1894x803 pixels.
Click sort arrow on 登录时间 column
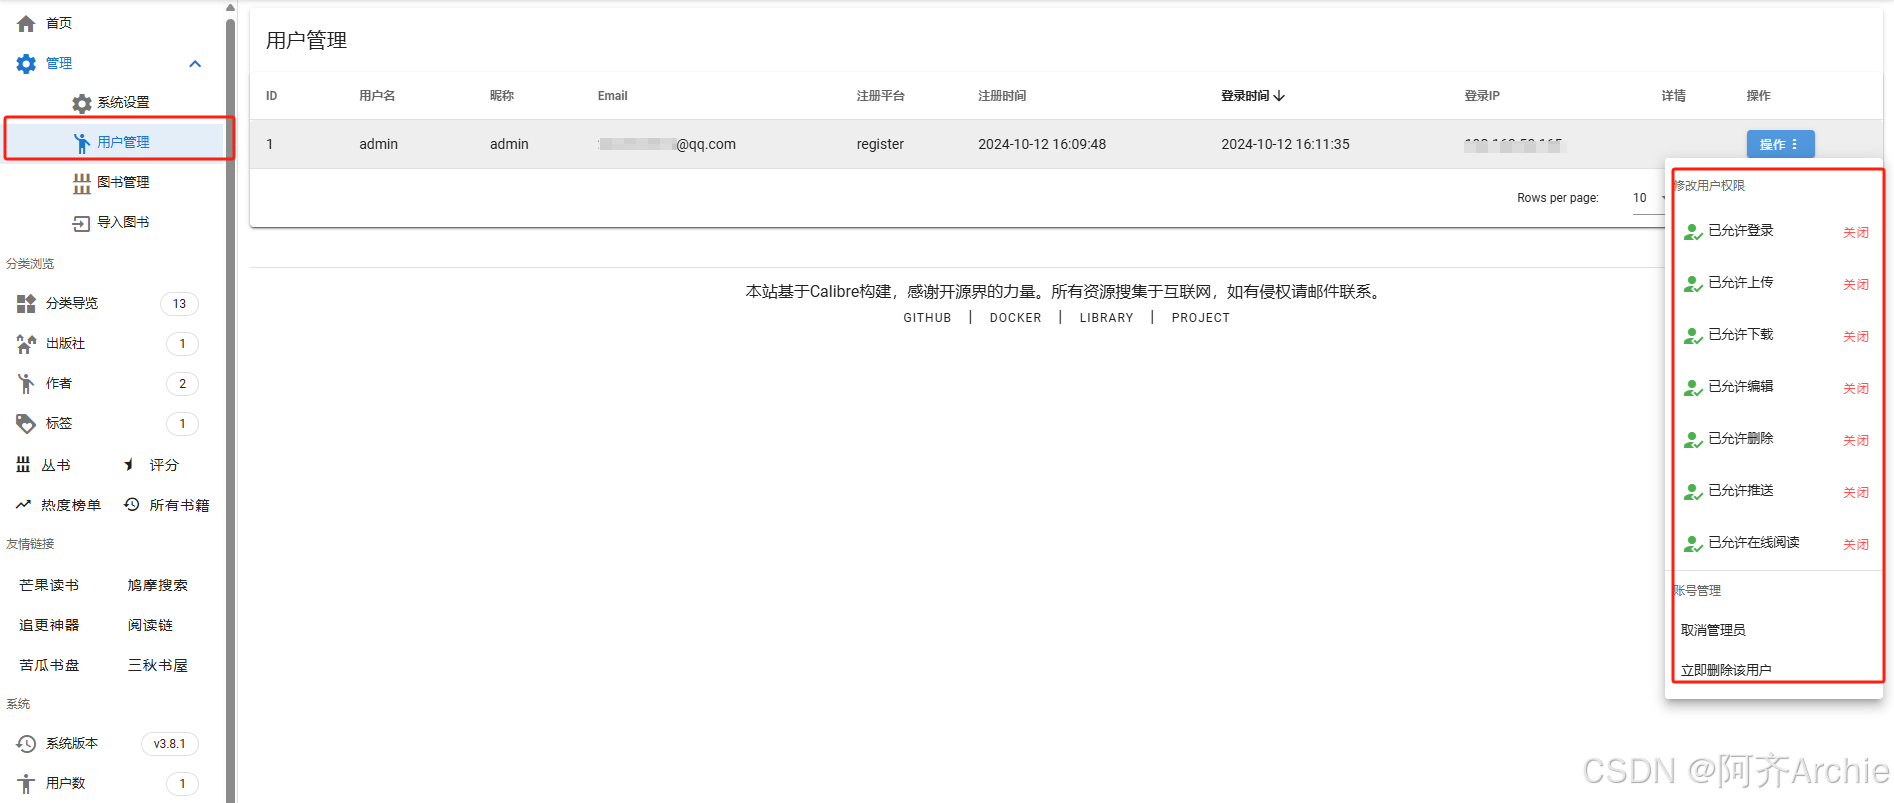[x=1279, y=96]
